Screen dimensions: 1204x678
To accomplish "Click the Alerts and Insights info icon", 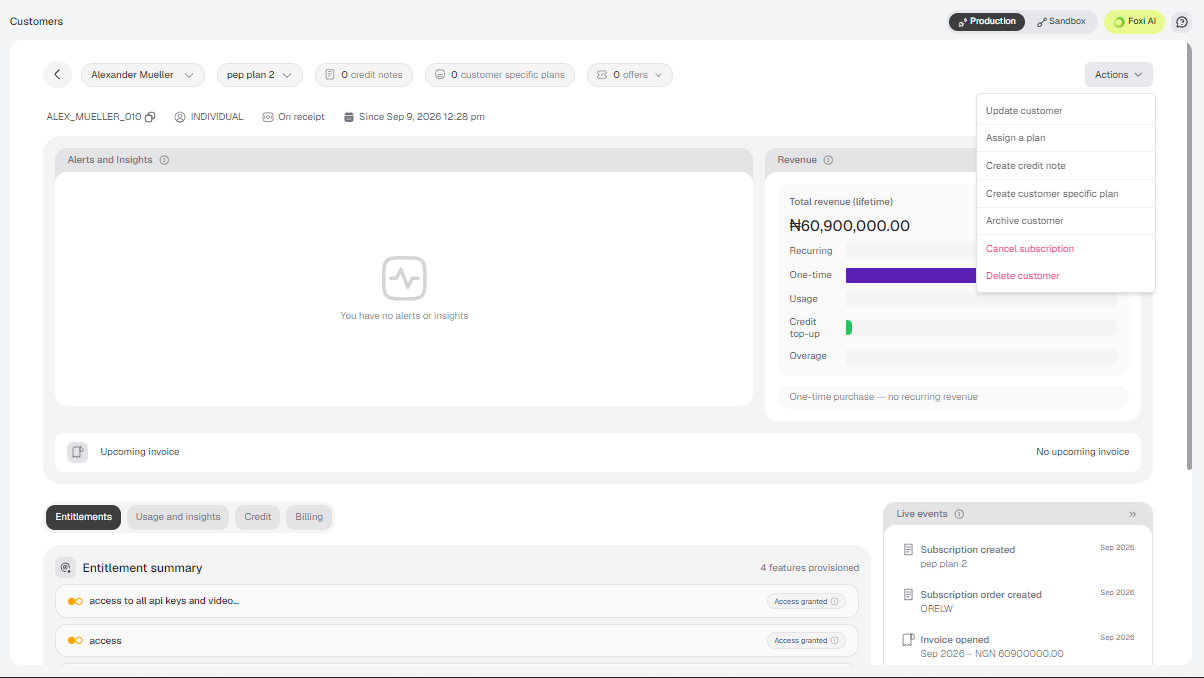I will pyautogui.click(x=164, y=160).
